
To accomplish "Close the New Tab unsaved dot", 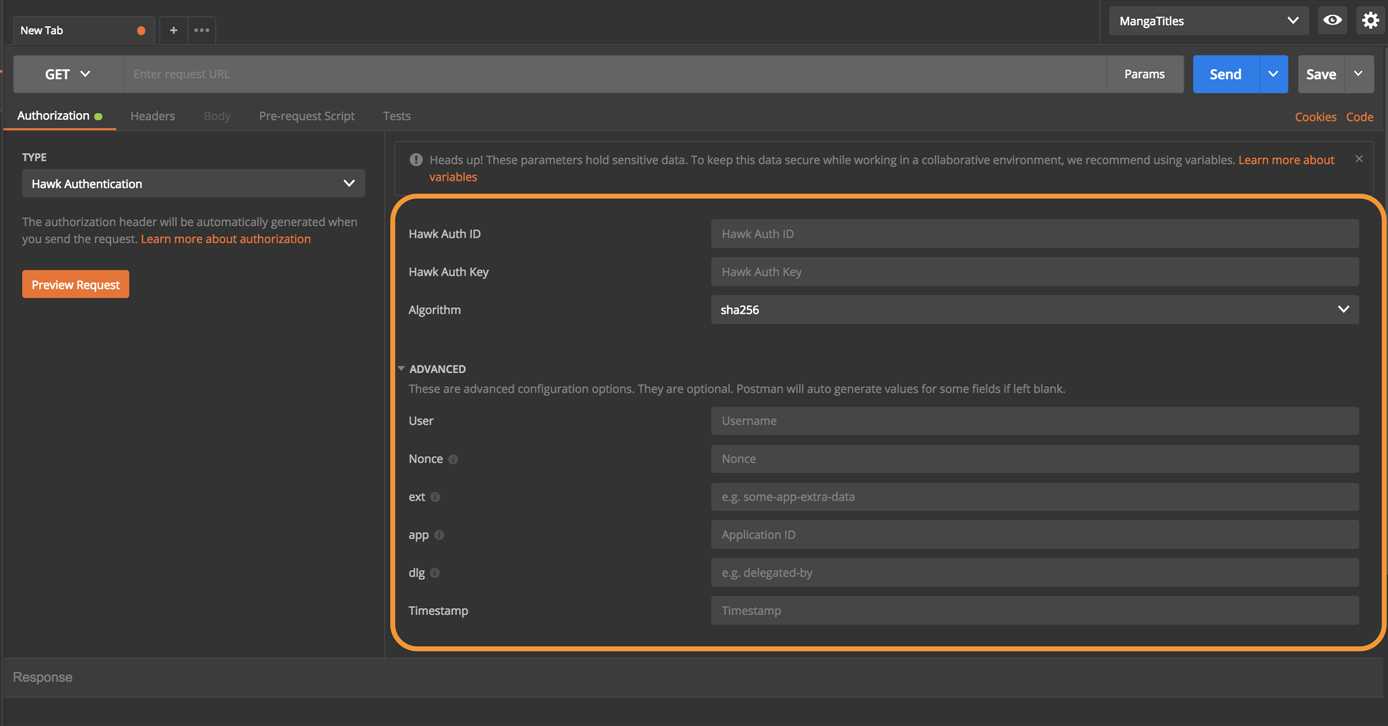I will pos(141,30).
